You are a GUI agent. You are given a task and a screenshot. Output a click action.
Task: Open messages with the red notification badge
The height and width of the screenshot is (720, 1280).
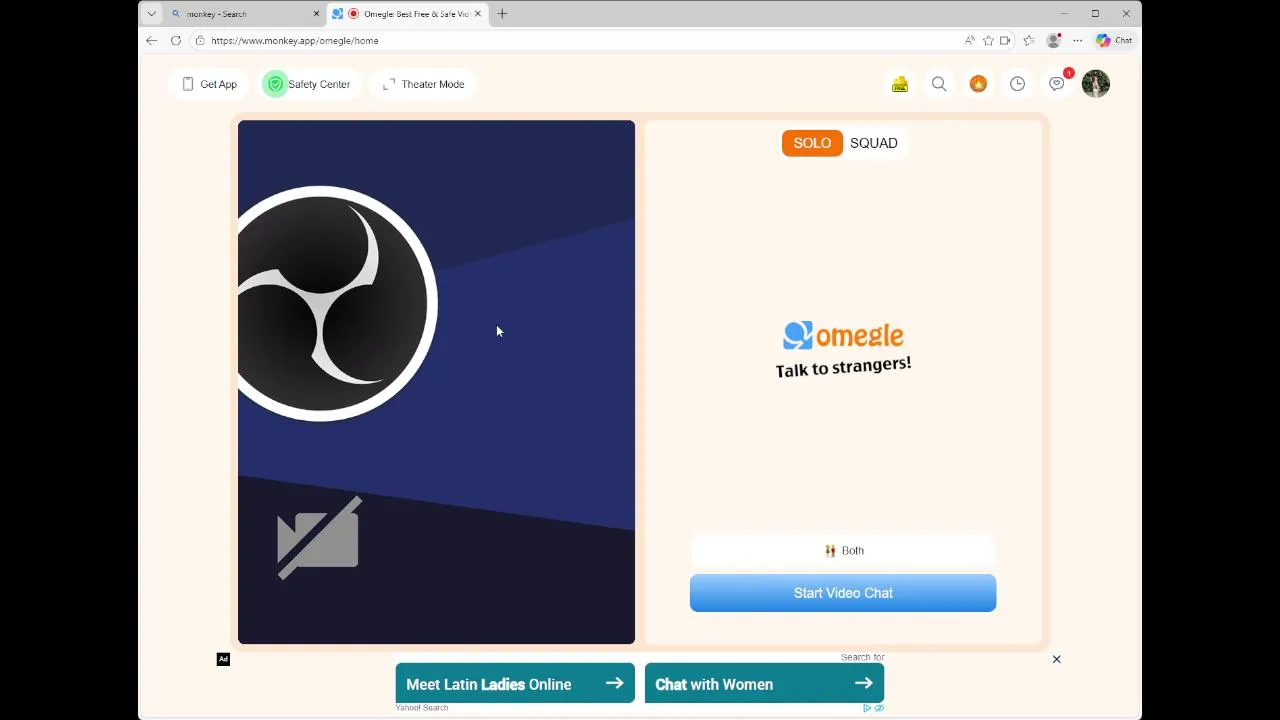1057,84
